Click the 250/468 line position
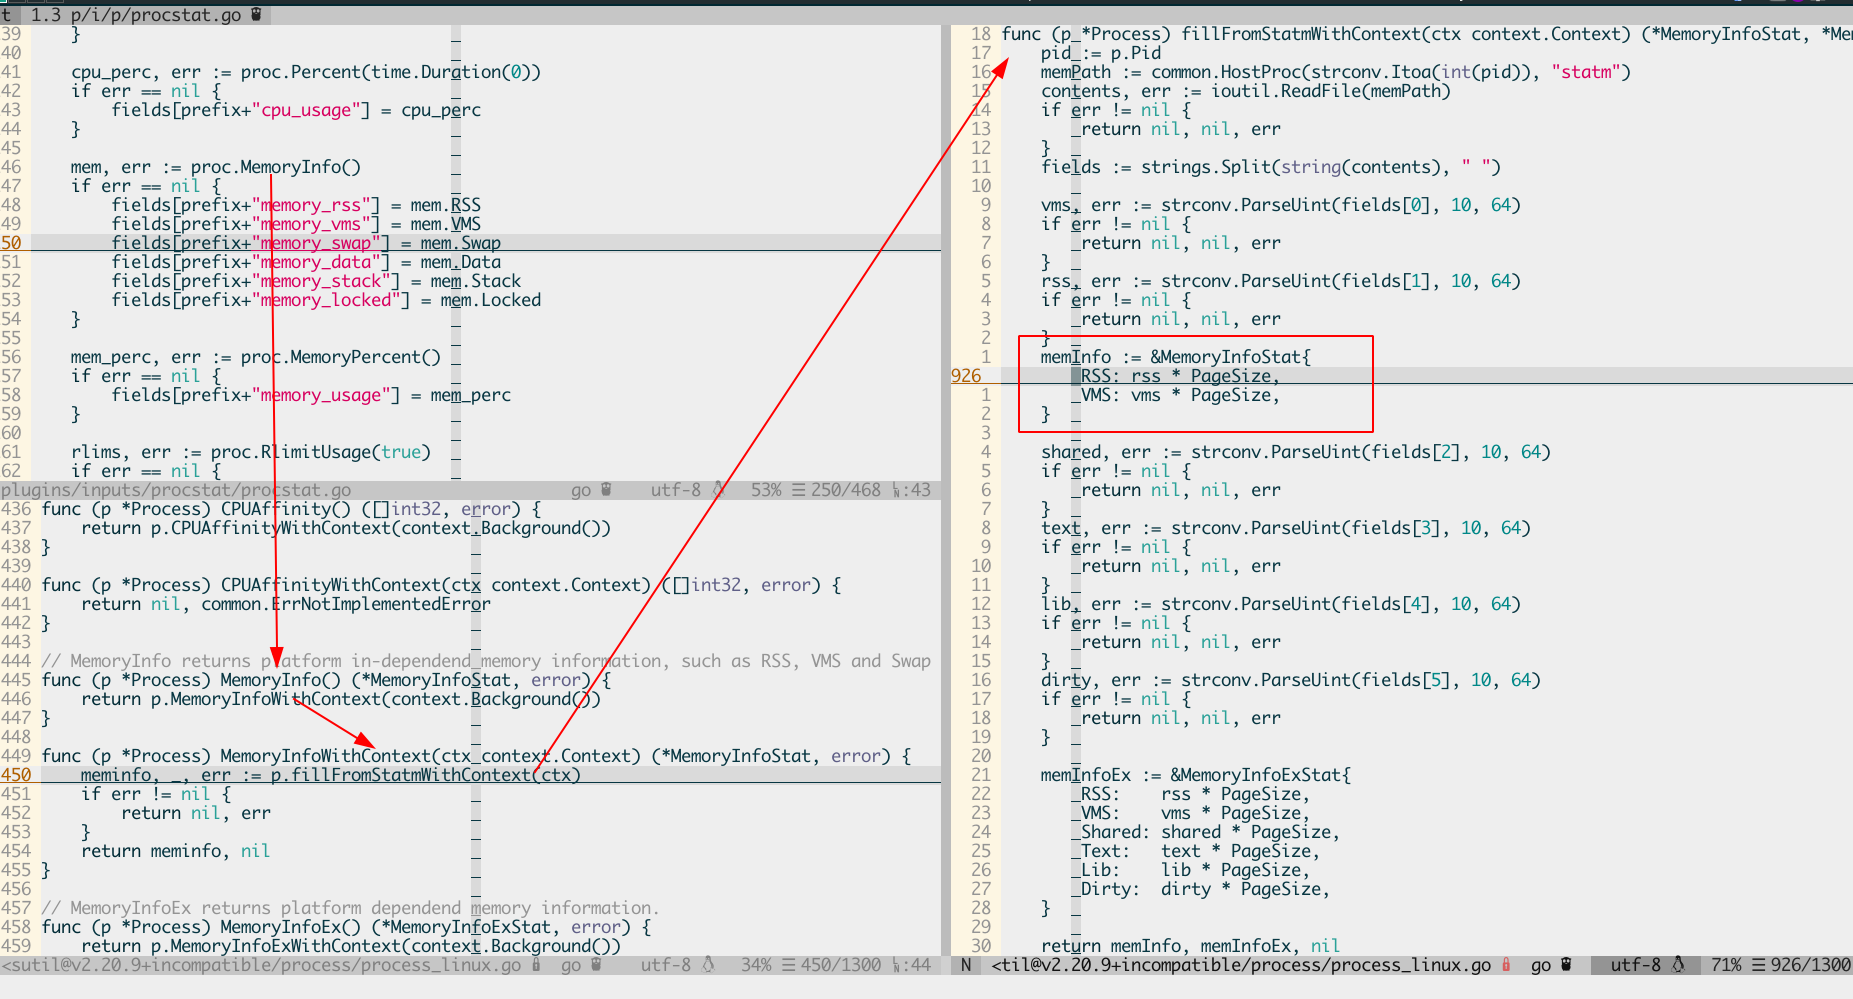 point(846,490)
